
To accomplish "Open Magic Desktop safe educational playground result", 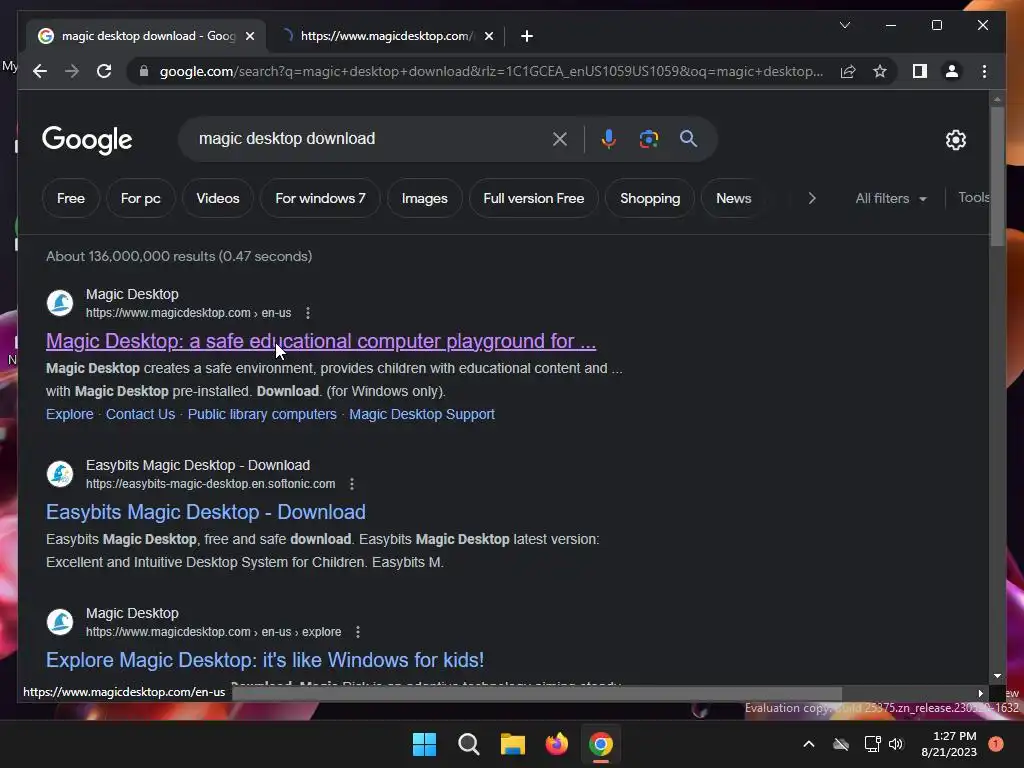I will click(321, 341).
